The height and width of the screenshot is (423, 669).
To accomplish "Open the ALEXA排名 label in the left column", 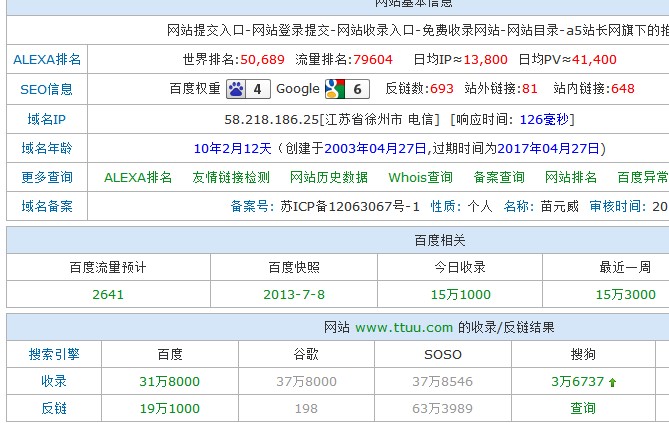I will click(47, 59).
